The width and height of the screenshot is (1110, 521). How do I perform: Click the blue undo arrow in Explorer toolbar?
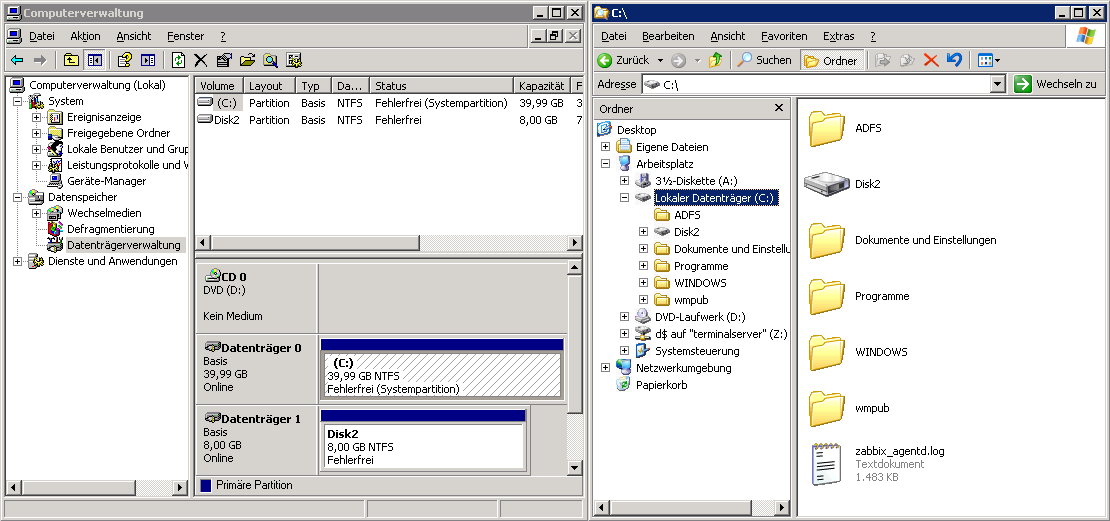tap(954, 60)
